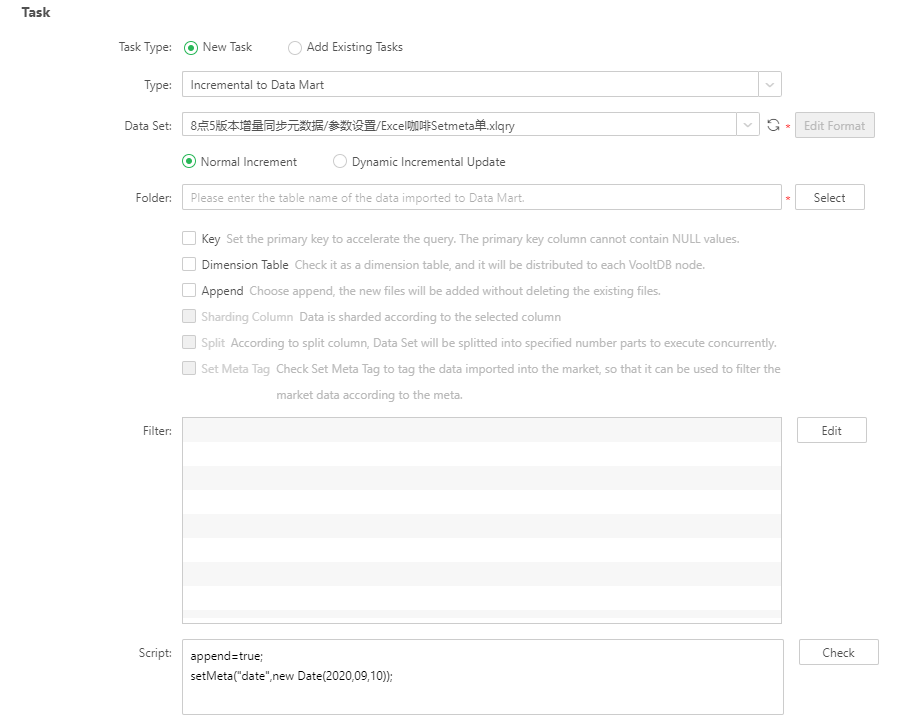Select the New Task radio button

click(191, 47)
